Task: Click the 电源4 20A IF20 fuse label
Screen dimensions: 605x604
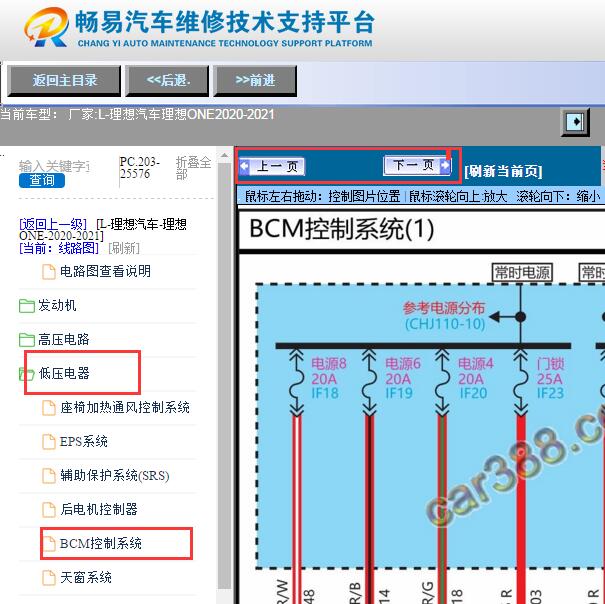Action: (x=476, y=378)
